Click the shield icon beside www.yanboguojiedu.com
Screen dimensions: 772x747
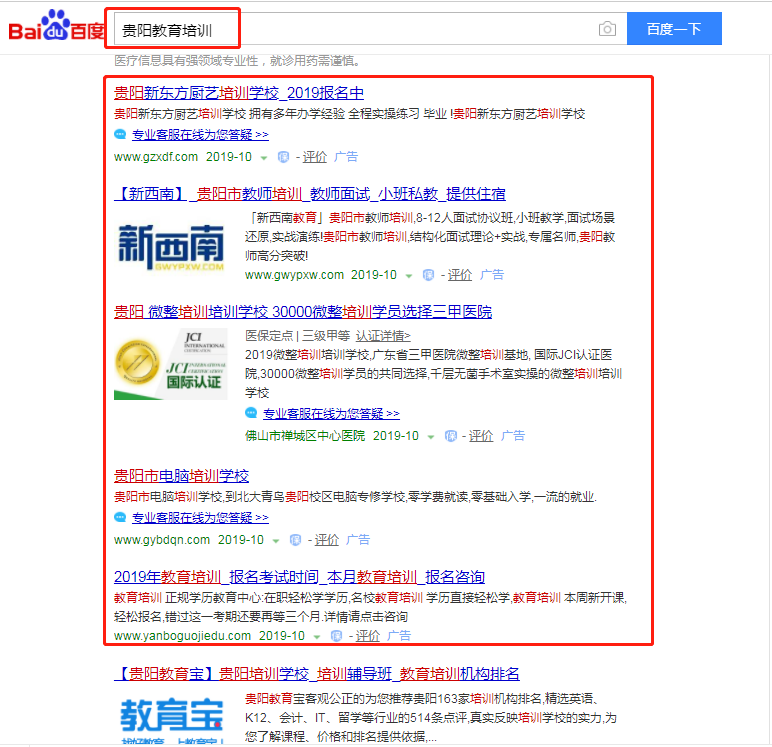click(x=337, y=636)
